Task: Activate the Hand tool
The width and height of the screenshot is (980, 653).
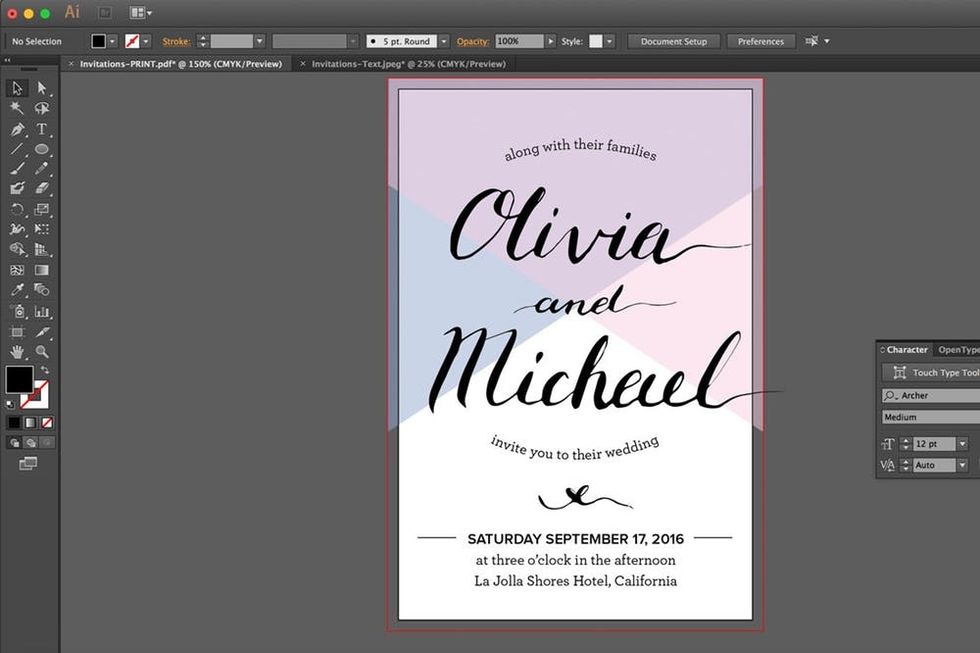Action: [x=17, y=352]
